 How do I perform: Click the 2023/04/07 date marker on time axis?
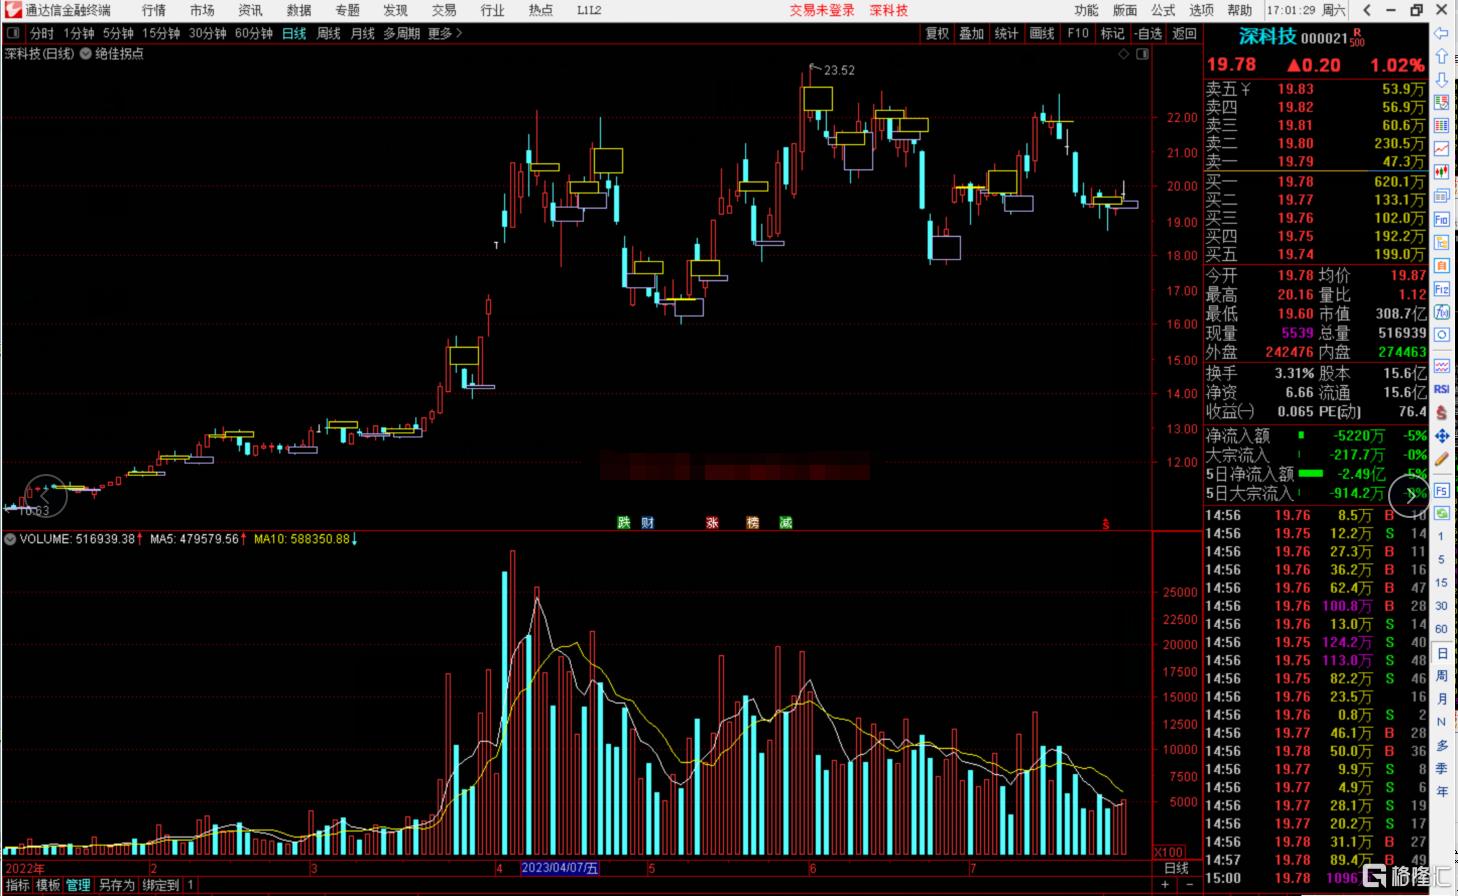pos(560,868)
